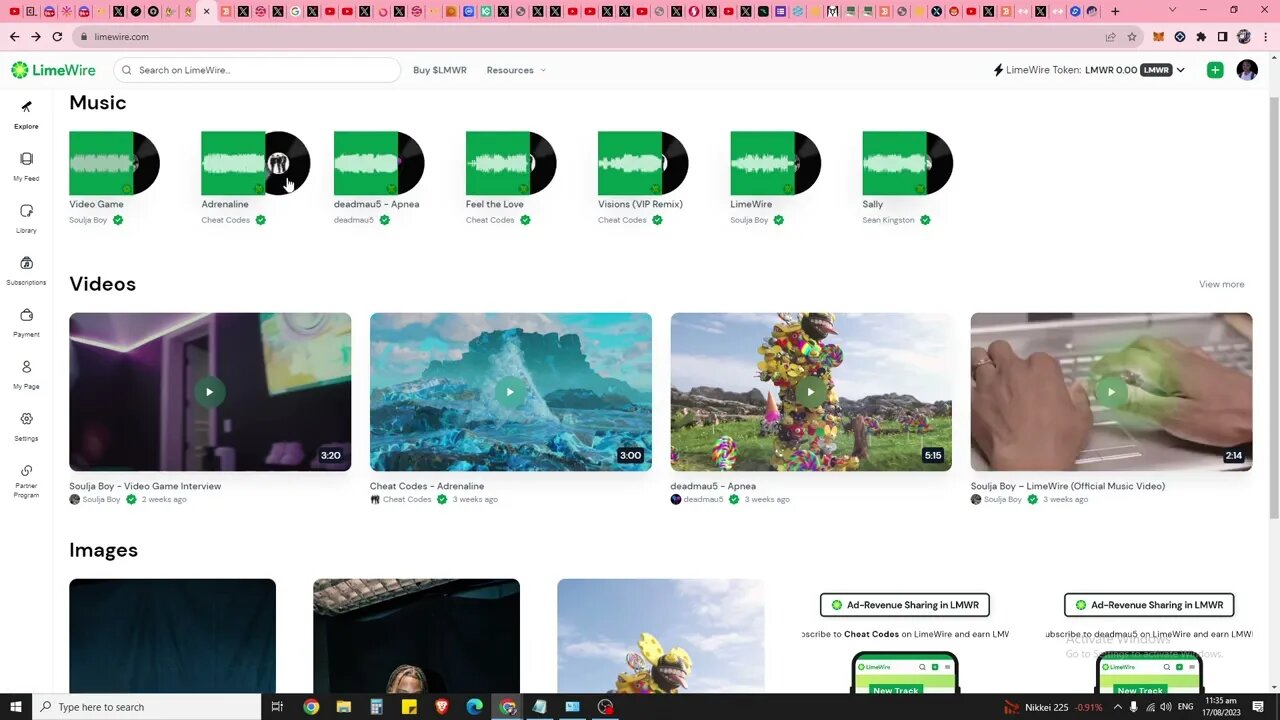Viewport: 1280px width, 720px height.
Task: Click View more for Videos
Action: [1222, 284]
